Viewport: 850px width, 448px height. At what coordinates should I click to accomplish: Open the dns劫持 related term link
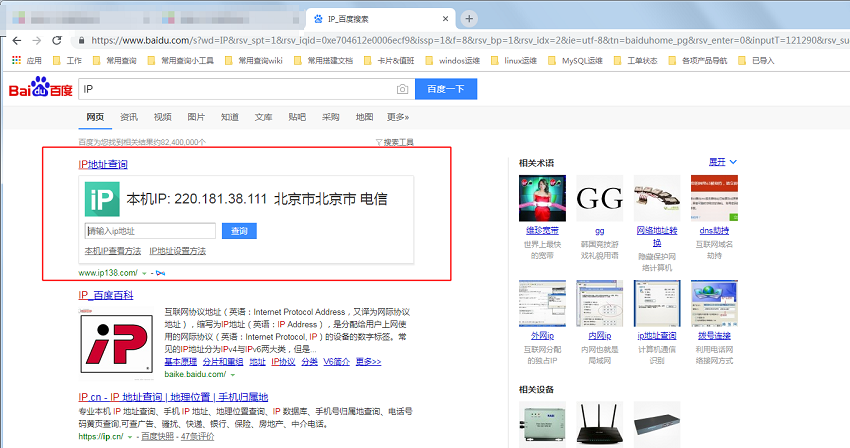(714, 231)
